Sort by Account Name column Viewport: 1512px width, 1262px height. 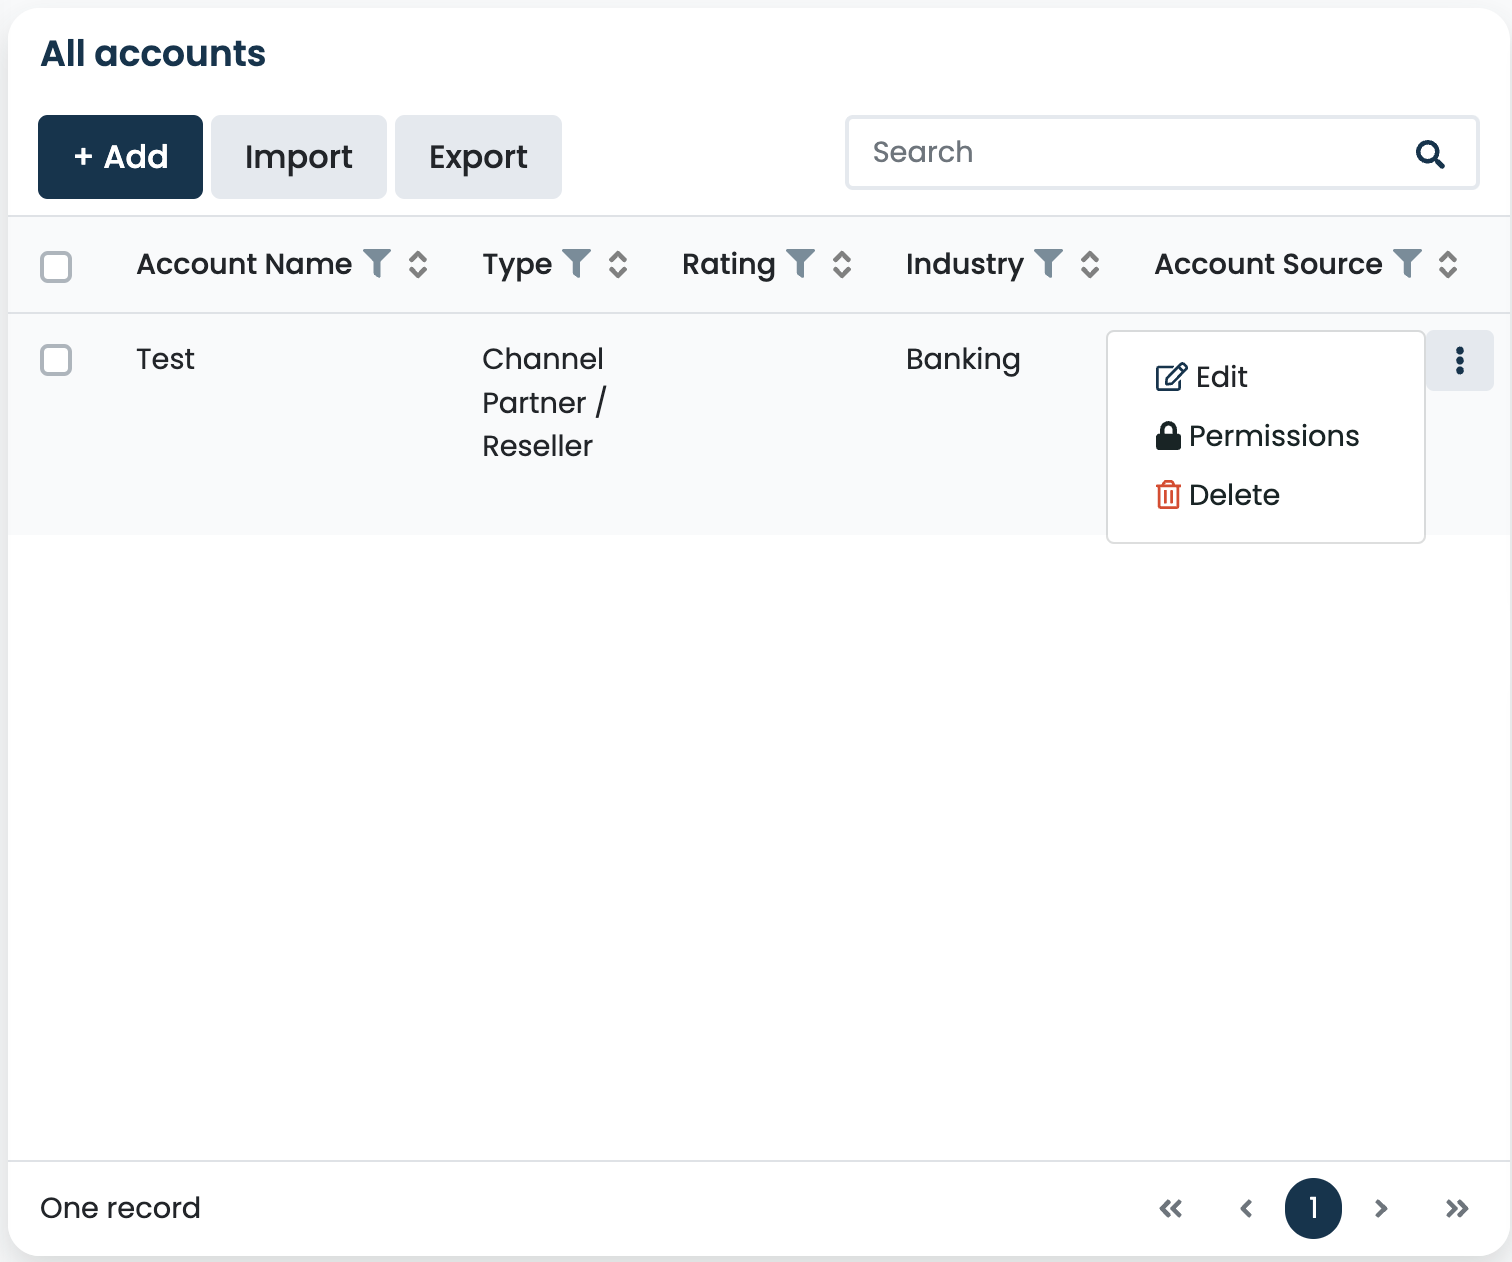418,264
